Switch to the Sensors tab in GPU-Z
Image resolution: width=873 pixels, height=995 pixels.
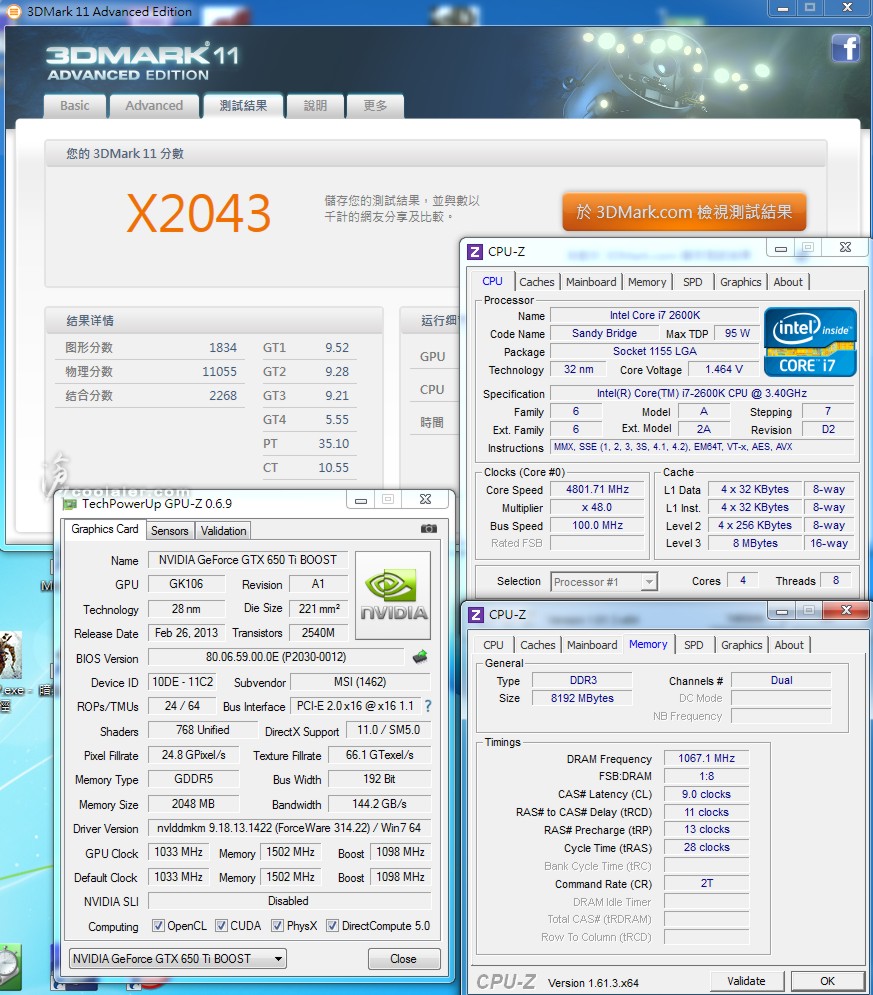tap(169, 530)
